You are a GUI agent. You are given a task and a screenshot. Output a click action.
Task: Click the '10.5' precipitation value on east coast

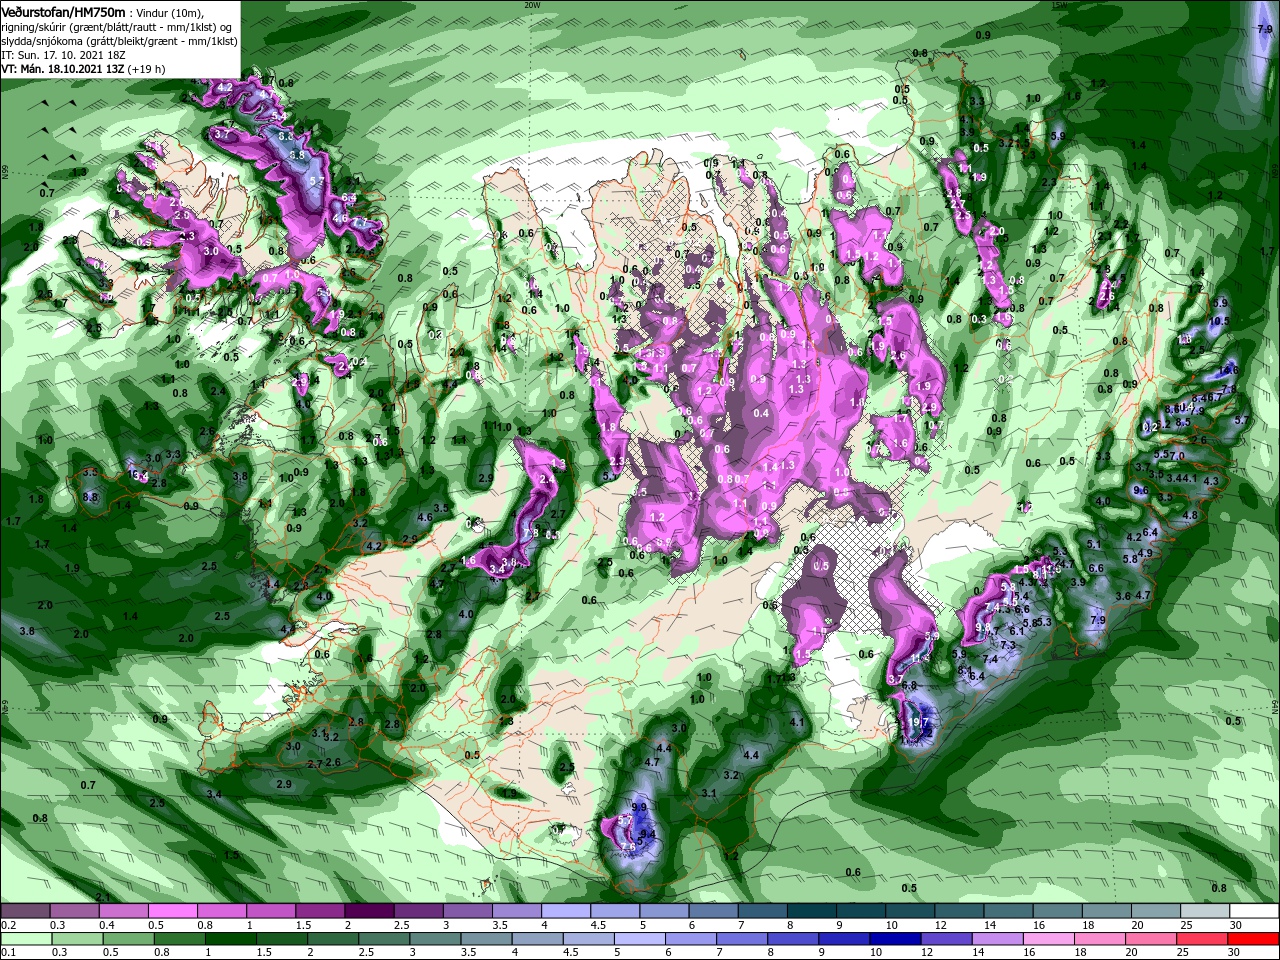pos(1219,321)
